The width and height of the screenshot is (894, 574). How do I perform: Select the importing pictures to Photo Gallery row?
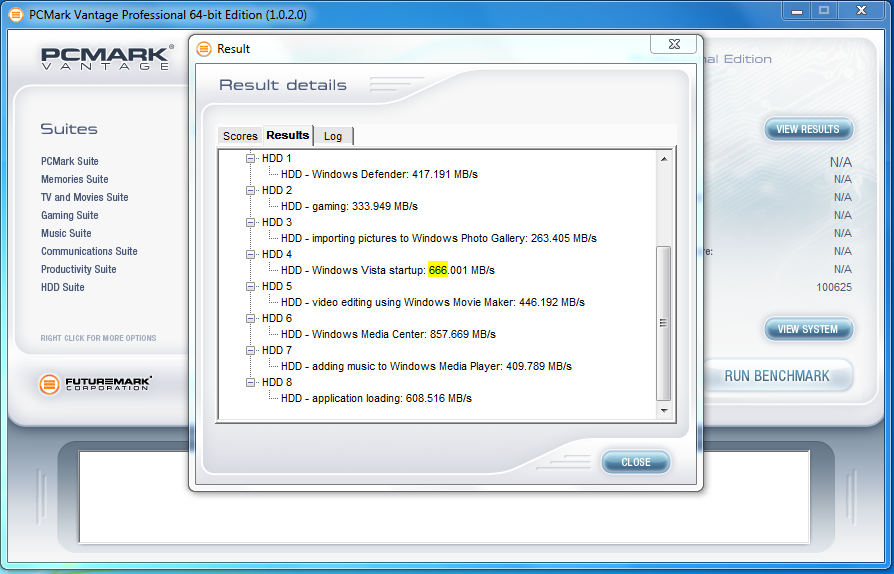[438, 238]
